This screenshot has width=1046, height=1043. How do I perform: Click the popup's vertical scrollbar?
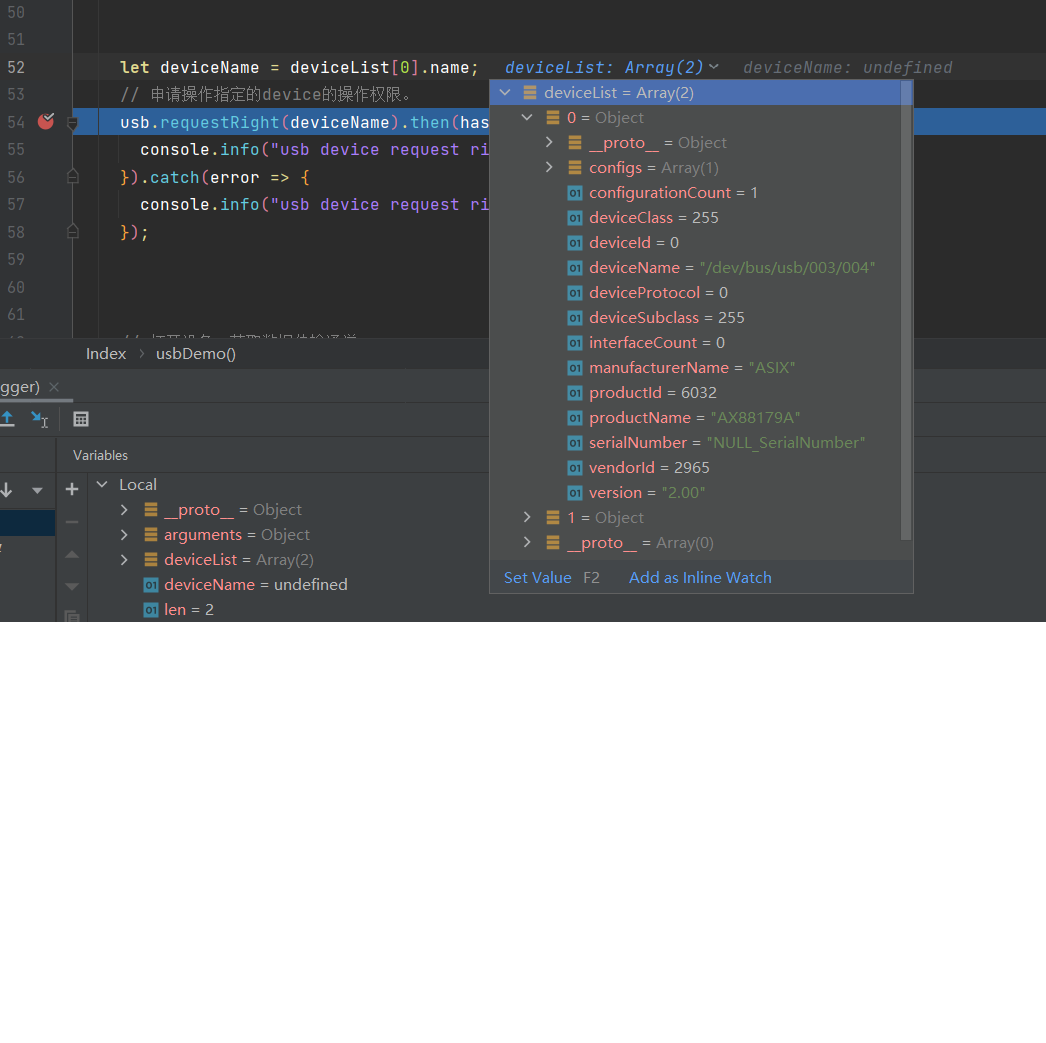(x=906, y=310)
